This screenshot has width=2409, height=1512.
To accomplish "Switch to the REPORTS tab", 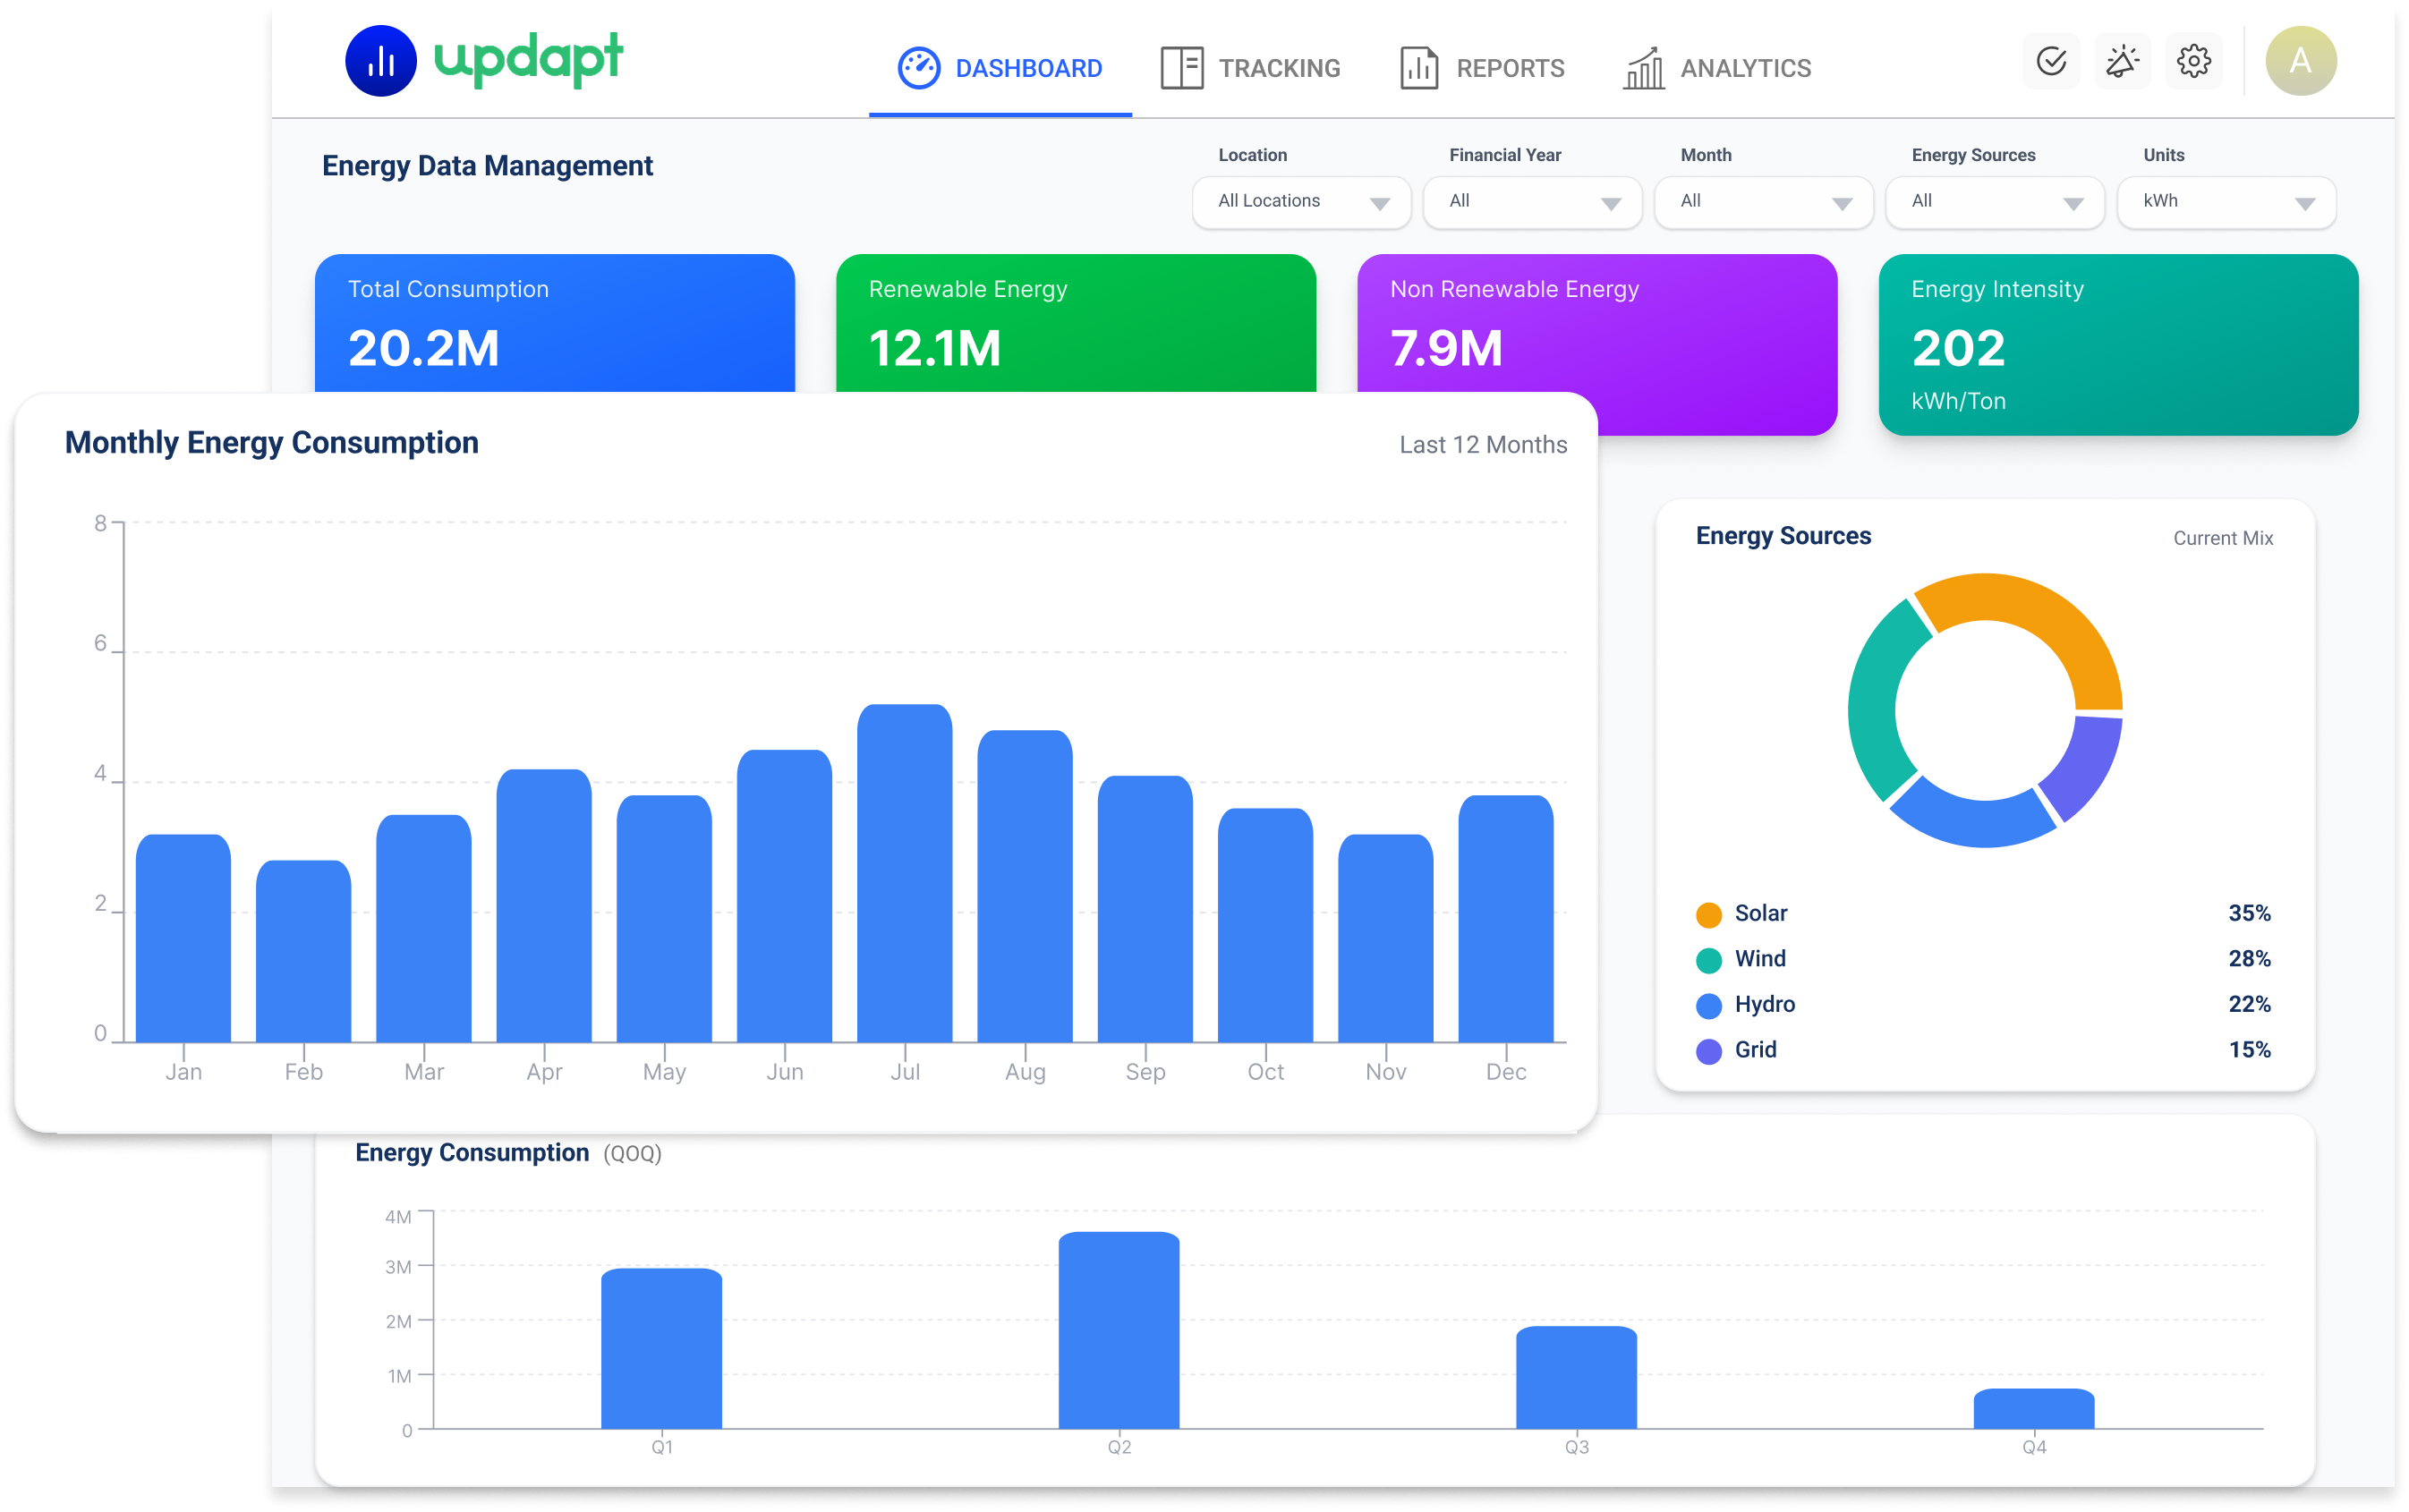I will [x=1481, y=68].
